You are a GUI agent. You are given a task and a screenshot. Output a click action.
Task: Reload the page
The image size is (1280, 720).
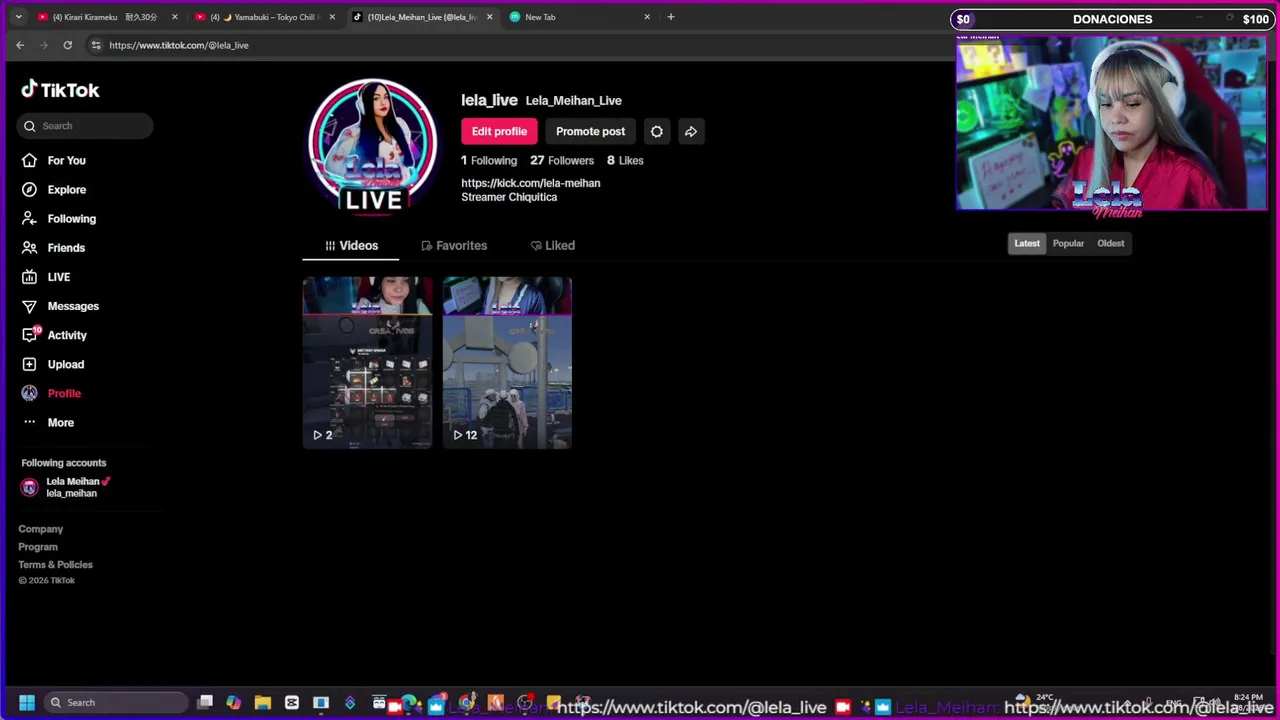coord(67,45)
